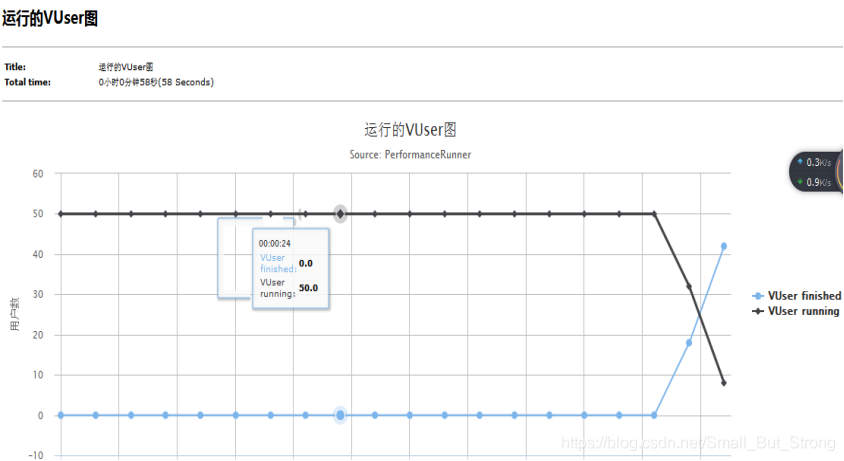
Task: Toggle the VUser finished legend entry
Action: [x=797, y=296]
